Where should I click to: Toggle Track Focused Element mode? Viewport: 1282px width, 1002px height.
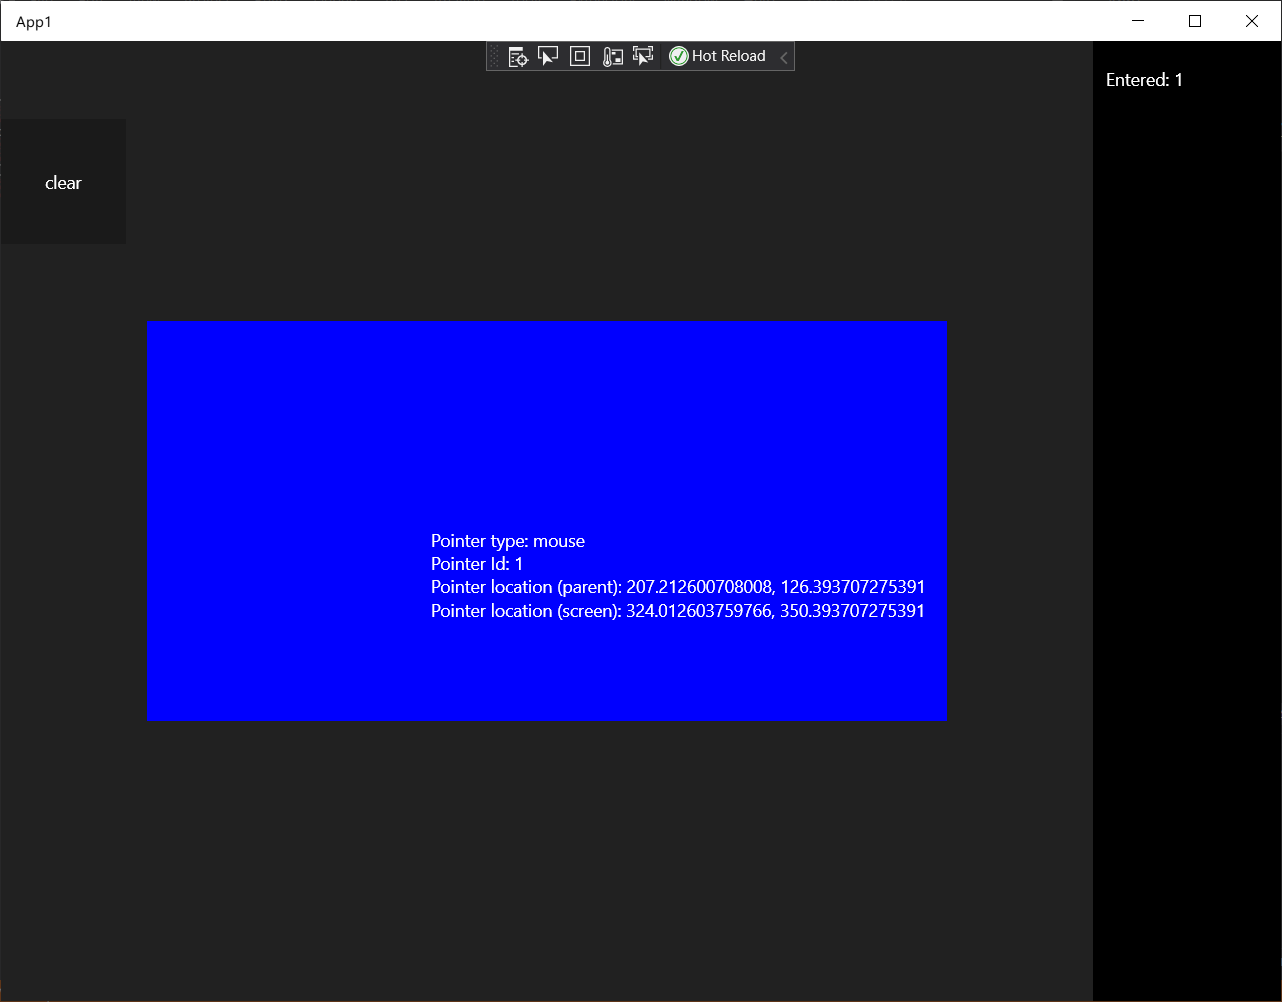(612, 56)
